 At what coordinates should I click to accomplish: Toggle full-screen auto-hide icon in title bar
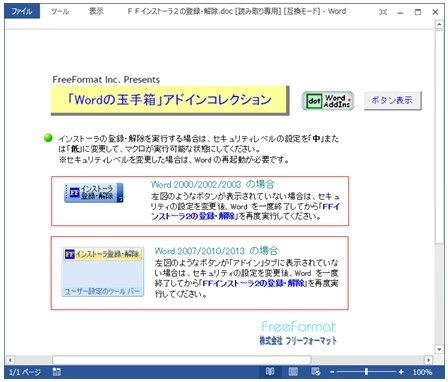(383, 12)
